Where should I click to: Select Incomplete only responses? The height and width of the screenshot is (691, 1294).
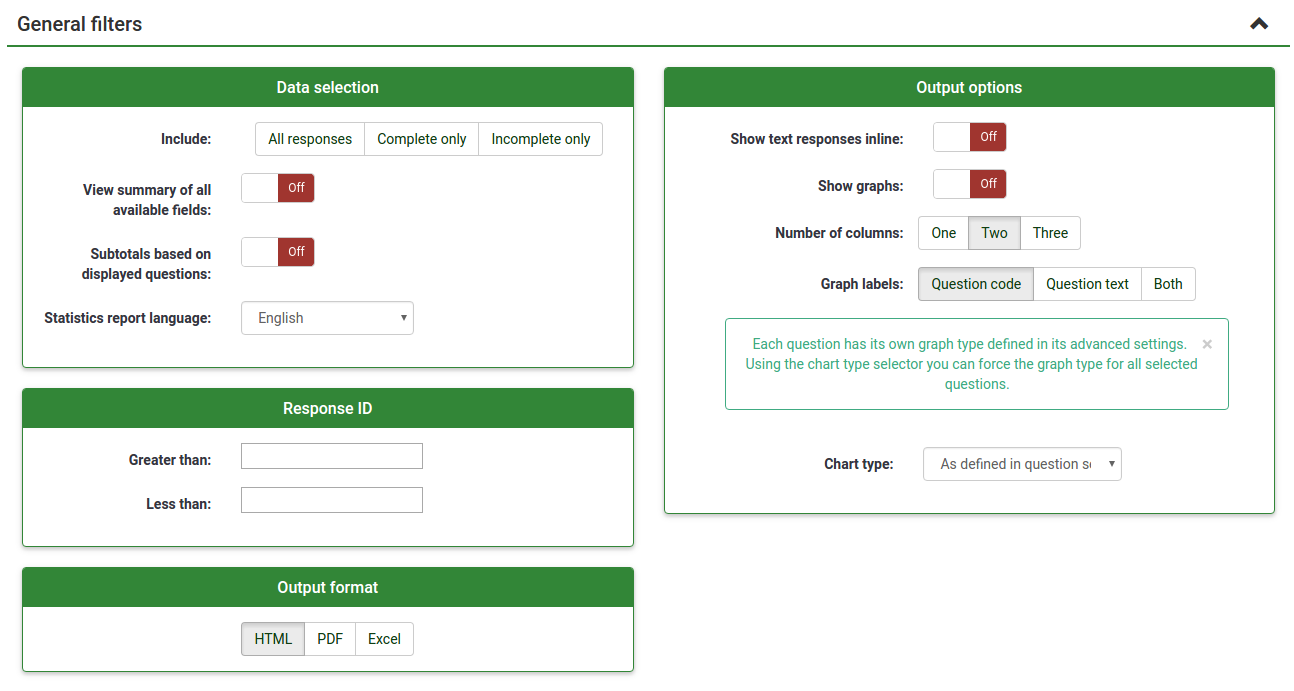tap(540, 139)
